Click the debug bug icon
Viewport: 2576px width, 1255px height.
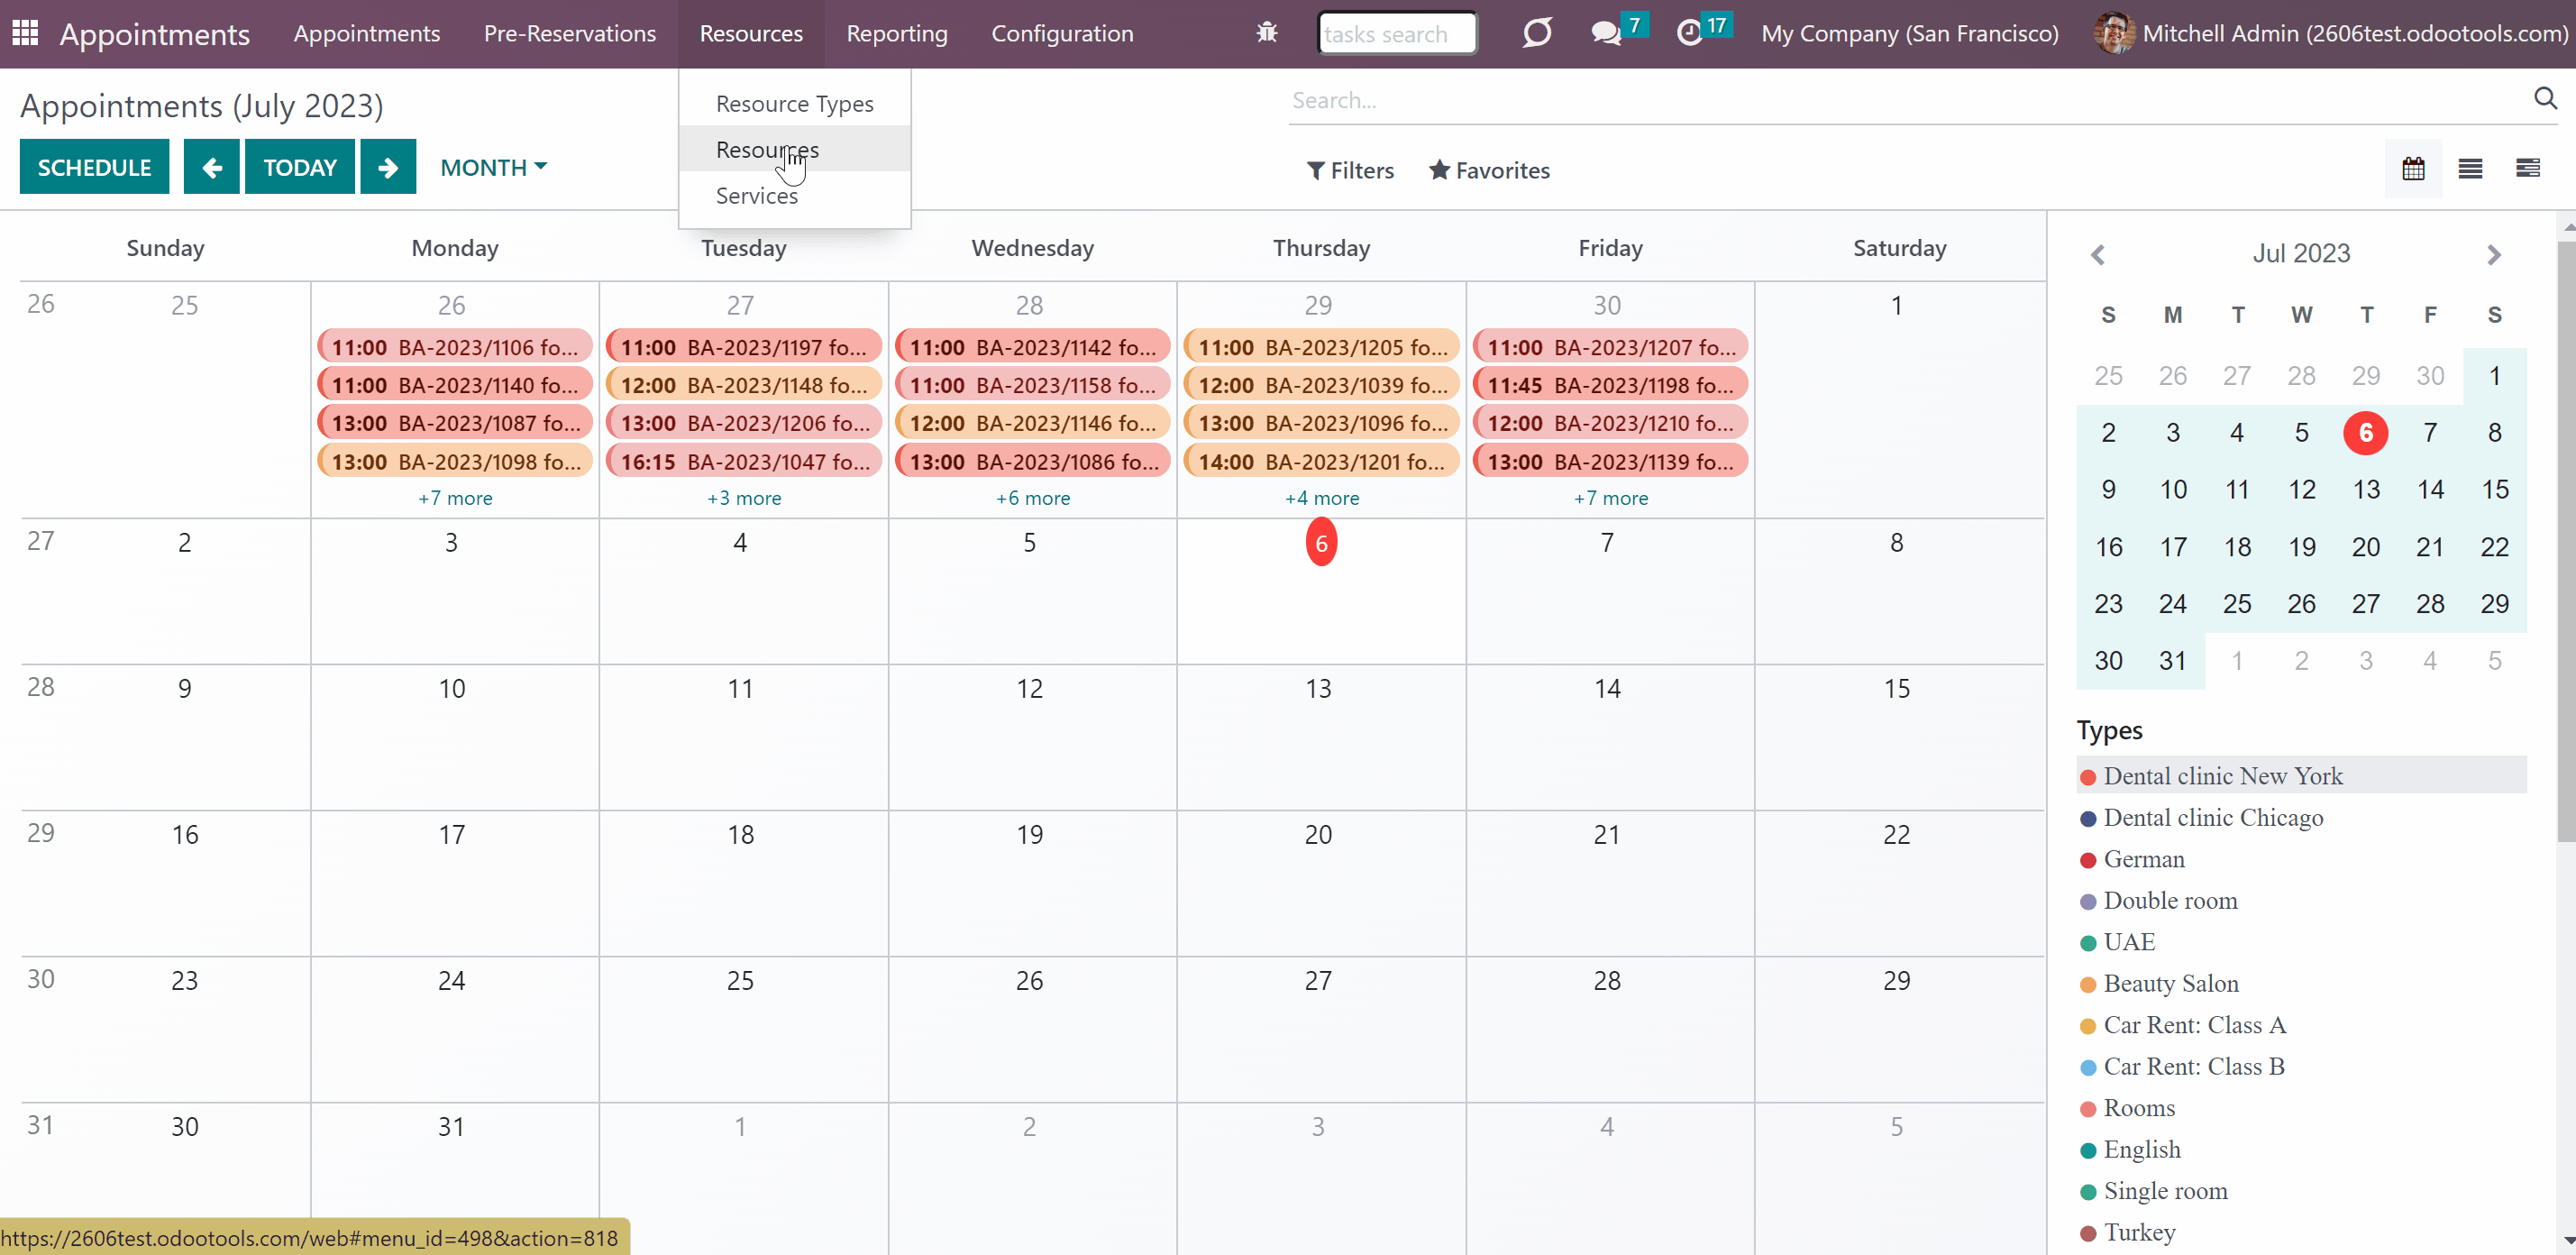[1267, 33]
